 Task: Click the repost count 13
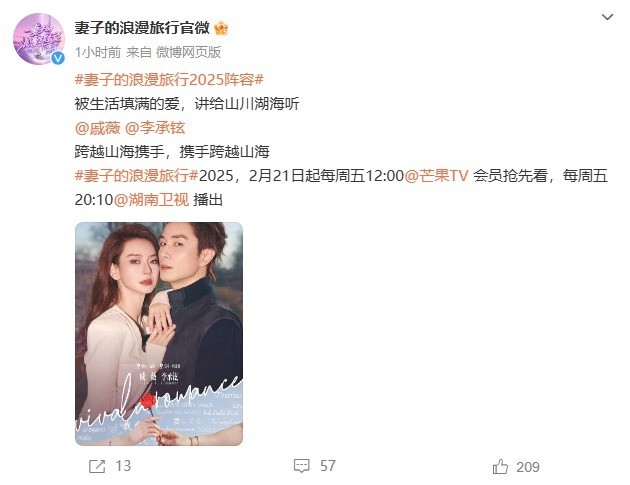pyautogui.click(x=123, y=466)
